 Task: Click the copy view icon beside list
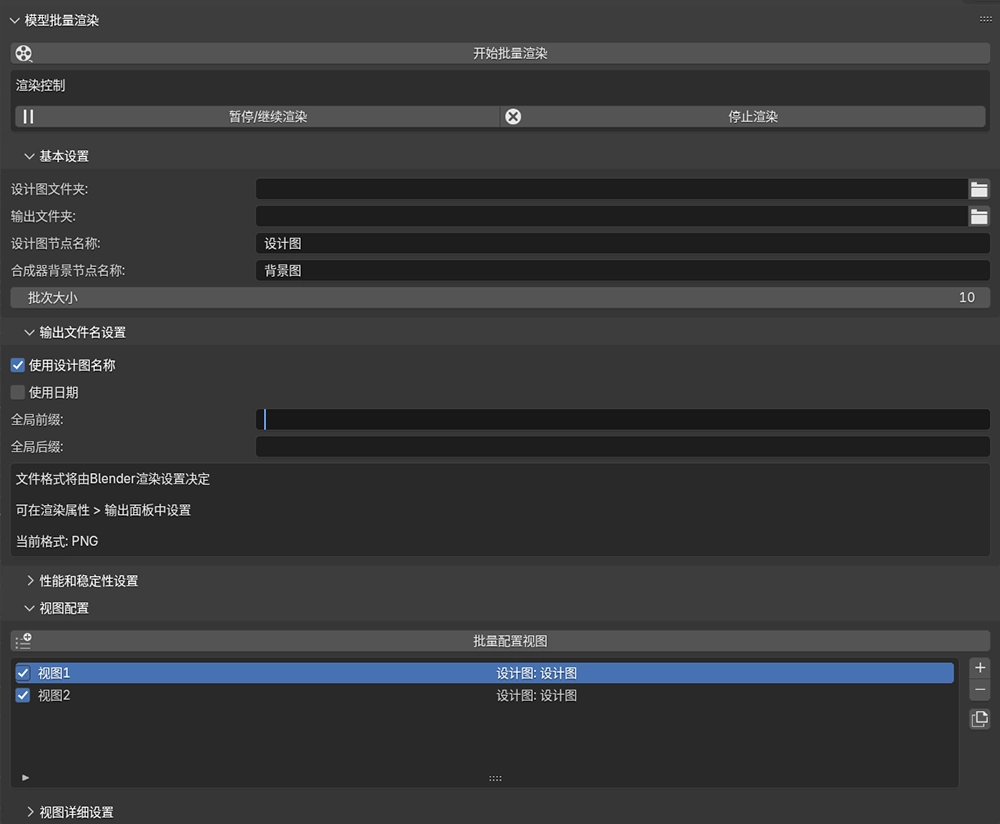(980, 719)
